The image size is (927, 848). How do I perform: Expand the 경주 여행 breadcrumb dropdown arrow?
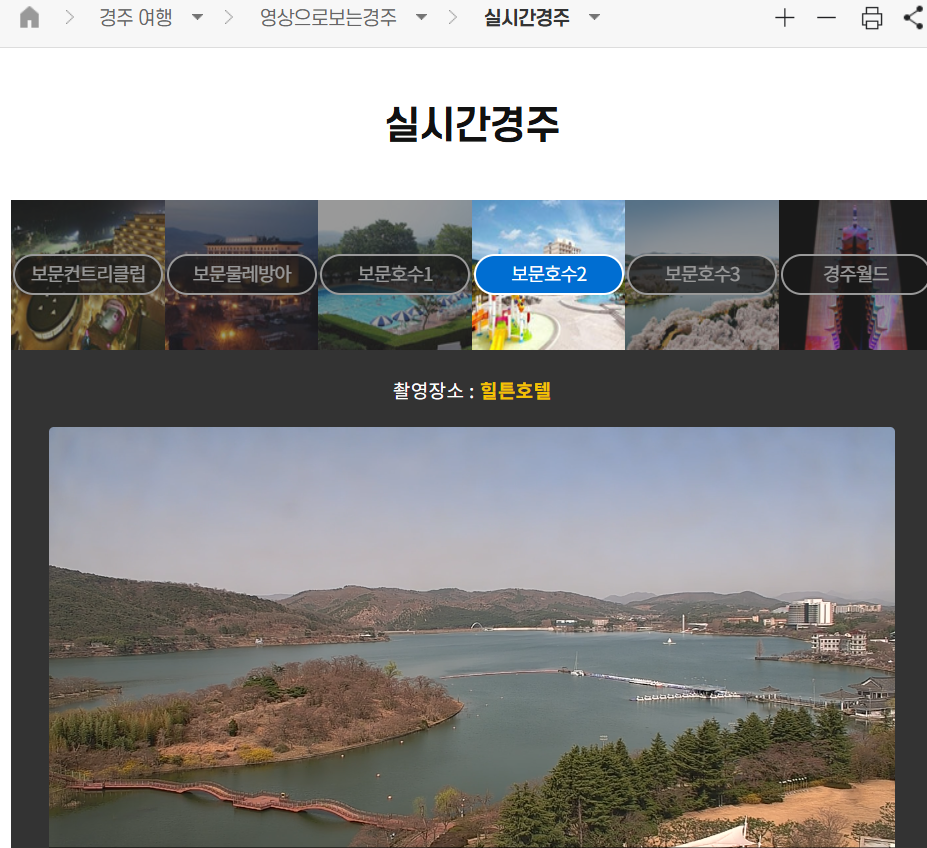[x=197, y=17]
